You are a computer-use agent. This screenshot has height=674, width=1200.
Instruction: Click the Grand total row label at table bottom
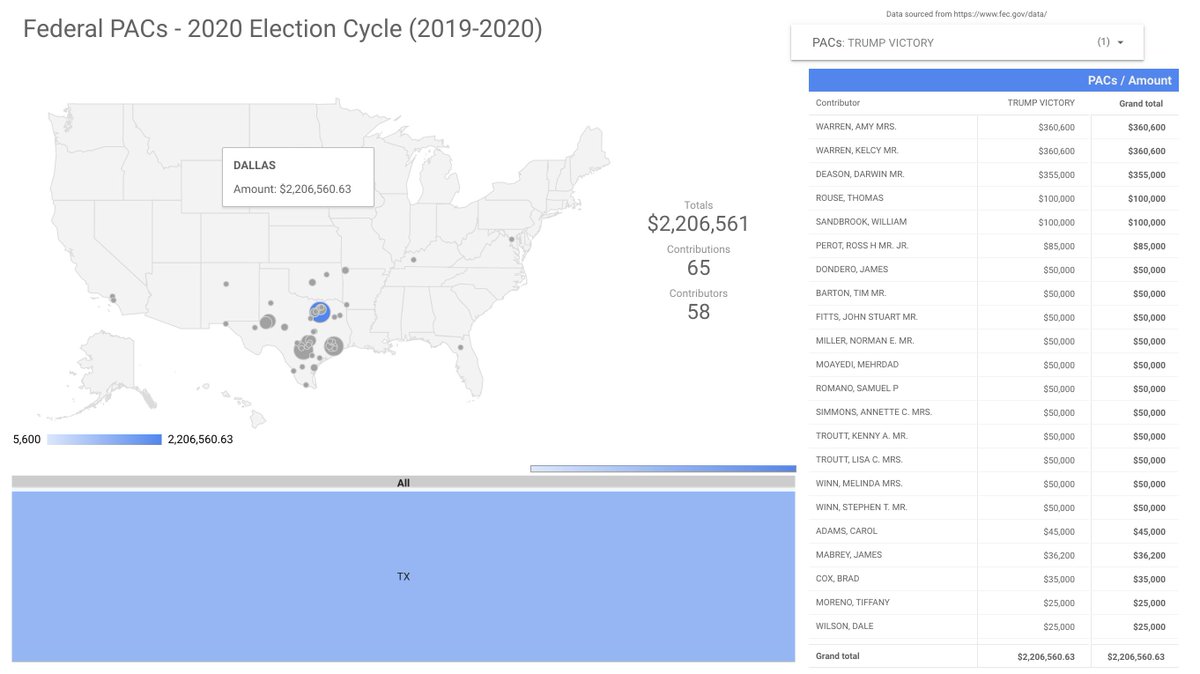pos(838,657)
